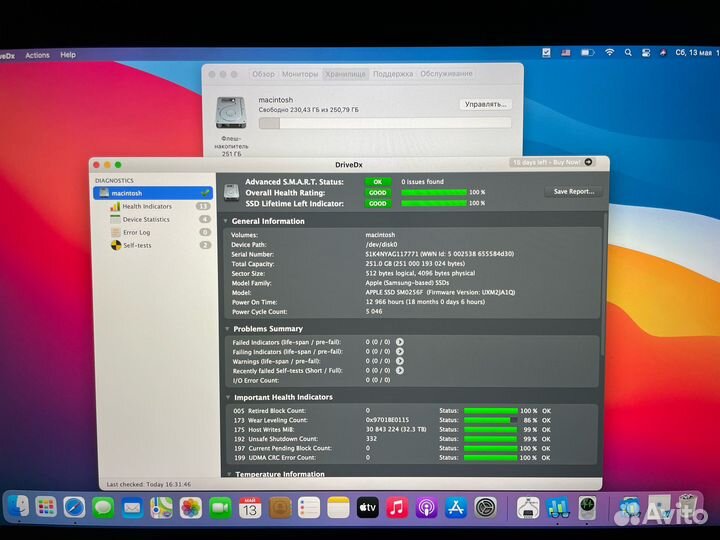This screenshot has height=540, width=720.
Task: Click arrow beside Recently failed Self-tests
Action: [400, 371]
